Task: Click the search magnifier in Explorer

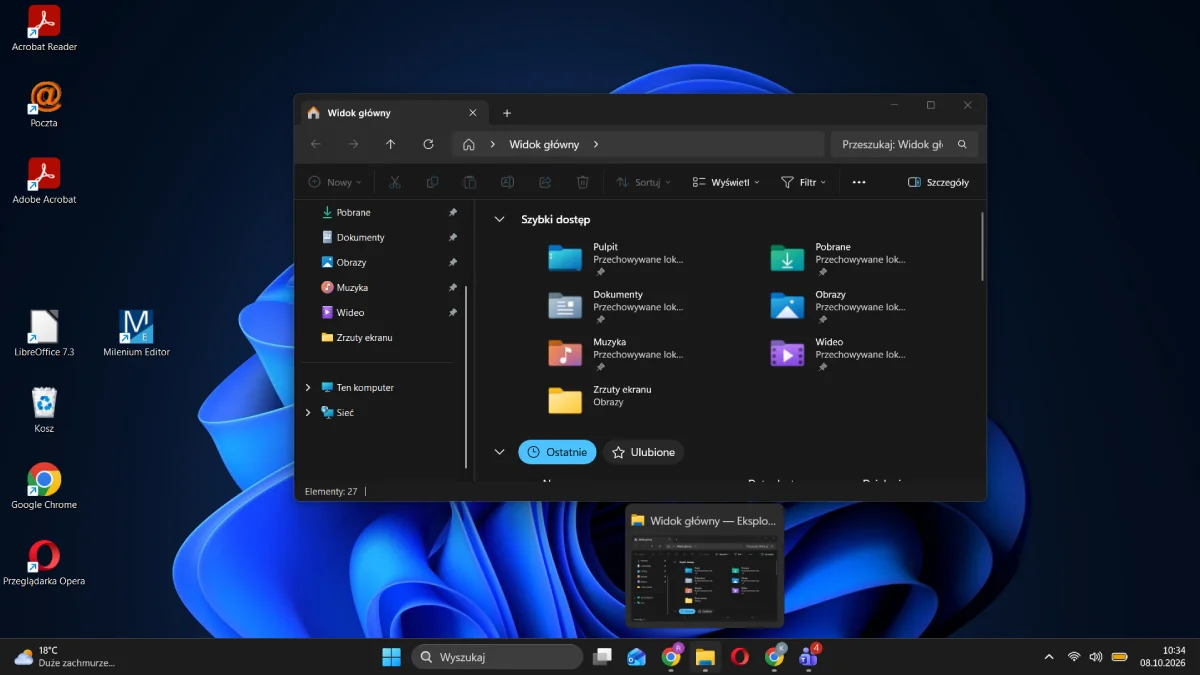Action: (962, 144)
